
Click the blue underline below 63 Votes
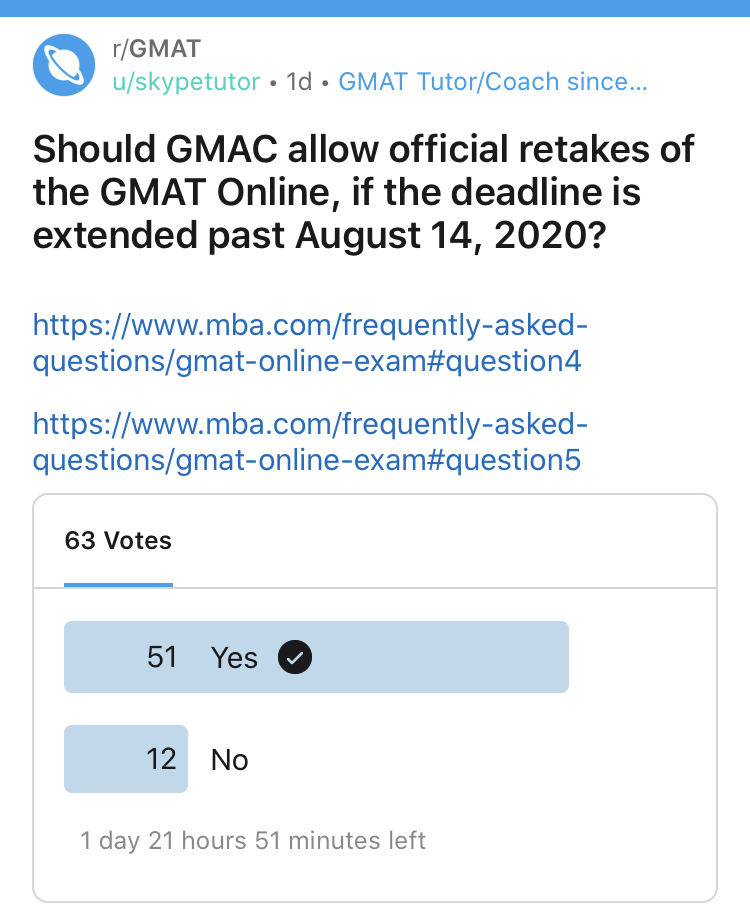click(x=118, y=585)
